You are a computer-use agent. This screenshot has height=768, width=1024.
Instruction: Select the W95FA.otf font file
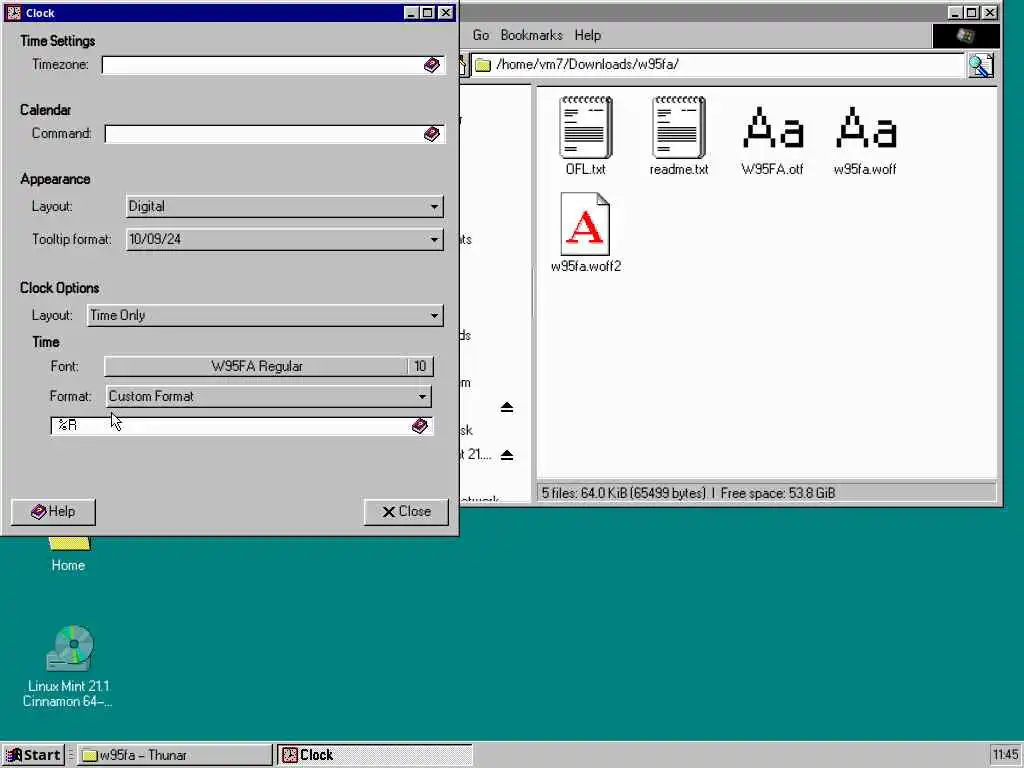point(772,127)
